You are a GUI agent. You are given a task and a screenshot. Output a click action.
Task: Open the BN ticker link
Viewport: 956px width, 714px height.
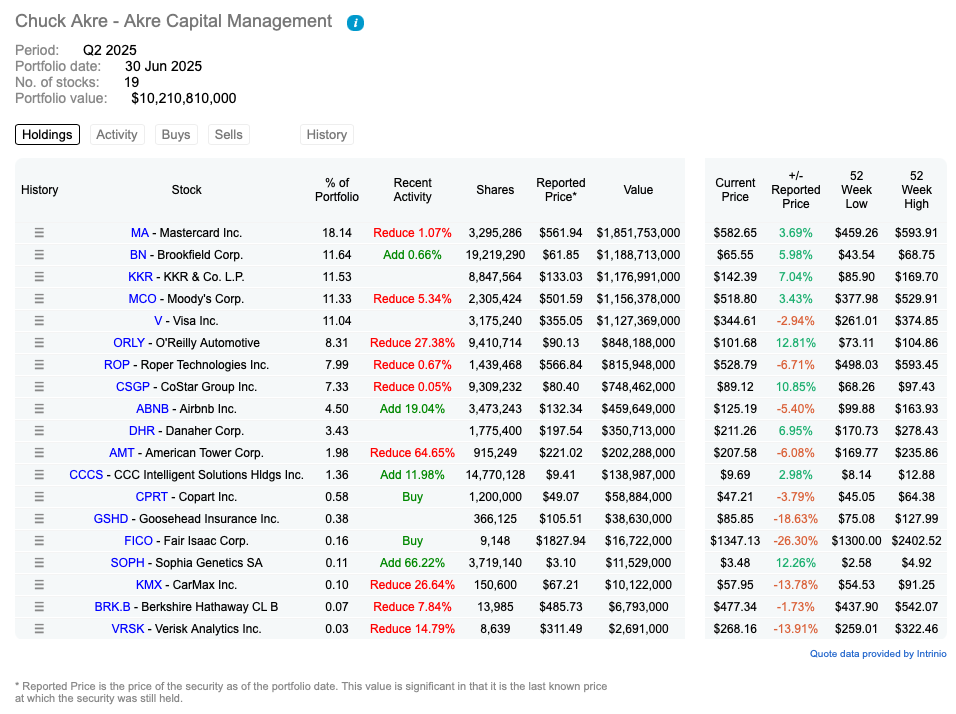pyautogui.click(x=138, y=255)
